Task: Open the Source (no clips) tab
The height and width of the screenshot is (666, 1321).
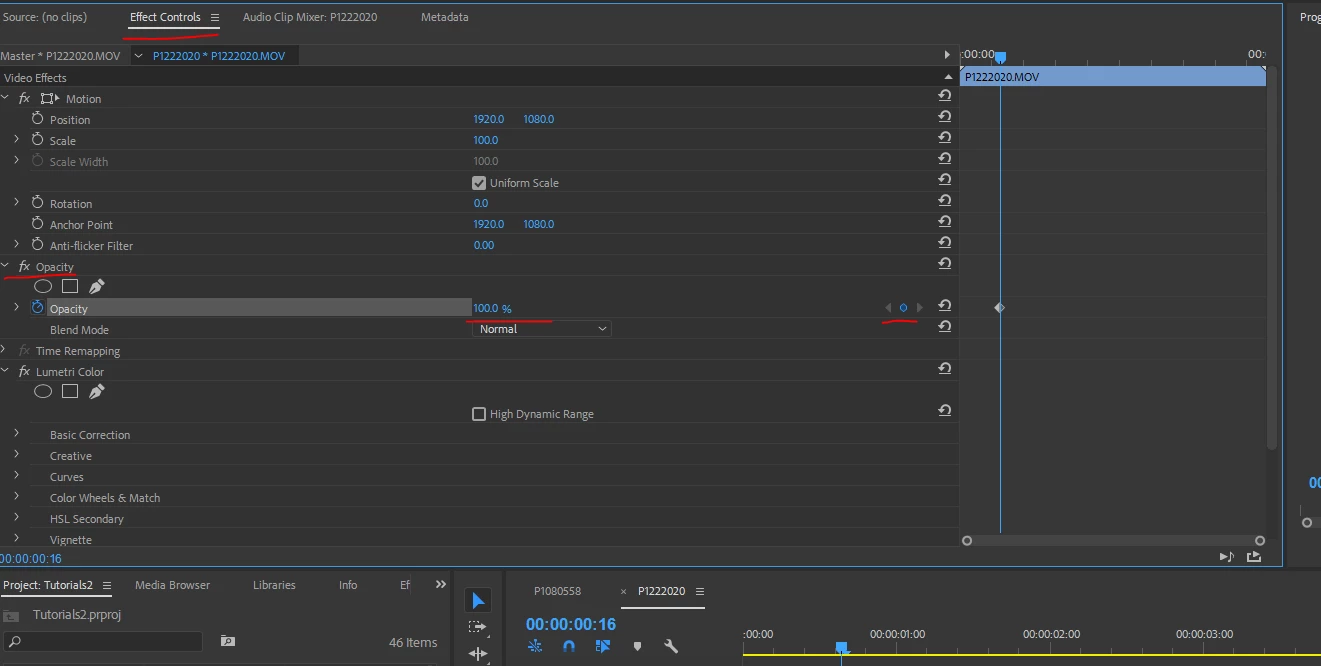Action: click(x=45, y=17)
